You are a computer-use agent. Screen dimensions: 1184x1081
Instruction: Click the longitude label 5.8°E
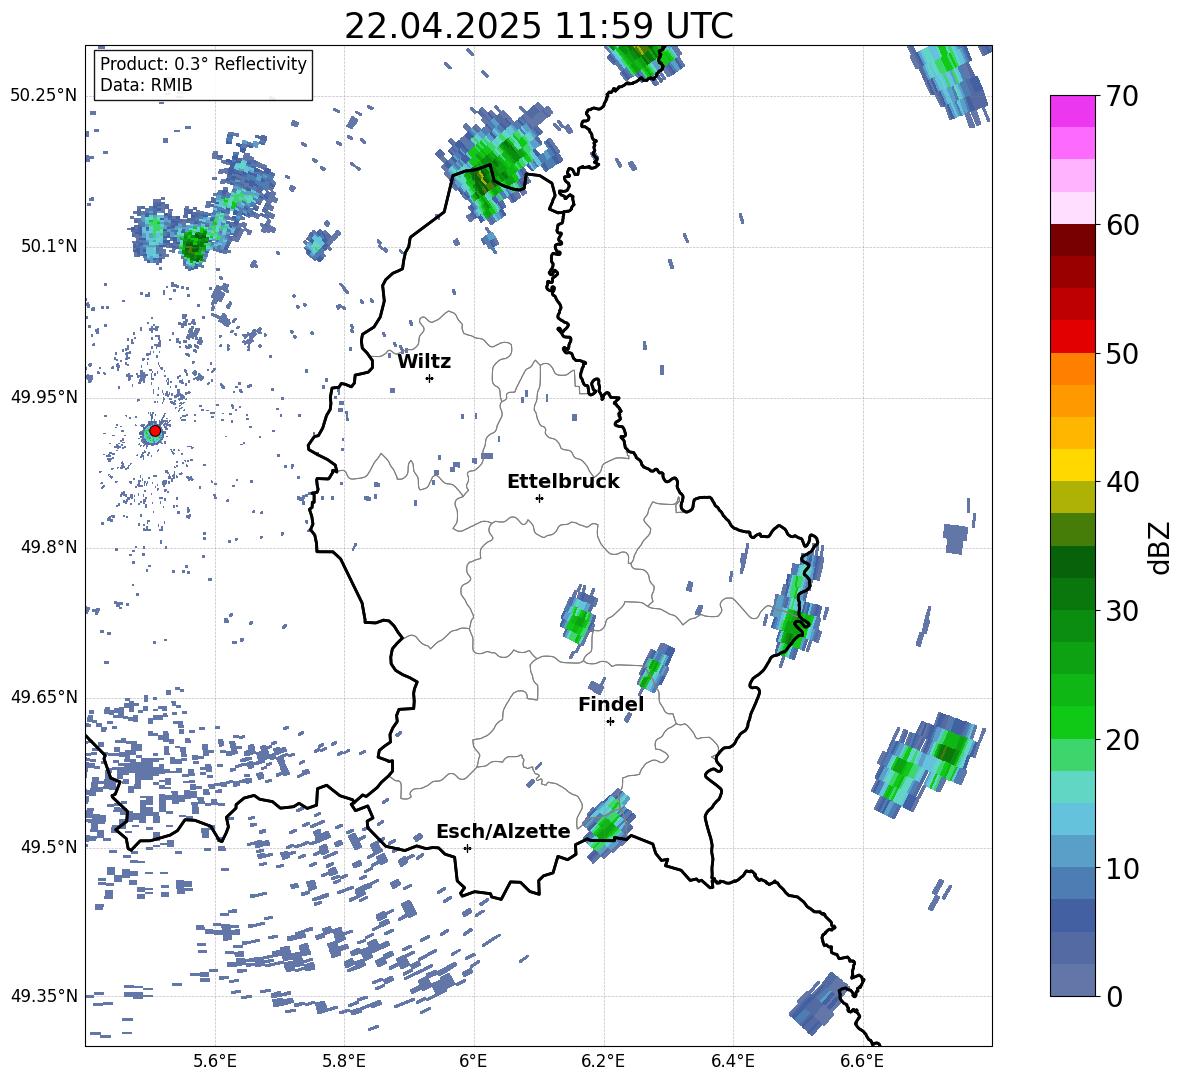(344, 1061)
